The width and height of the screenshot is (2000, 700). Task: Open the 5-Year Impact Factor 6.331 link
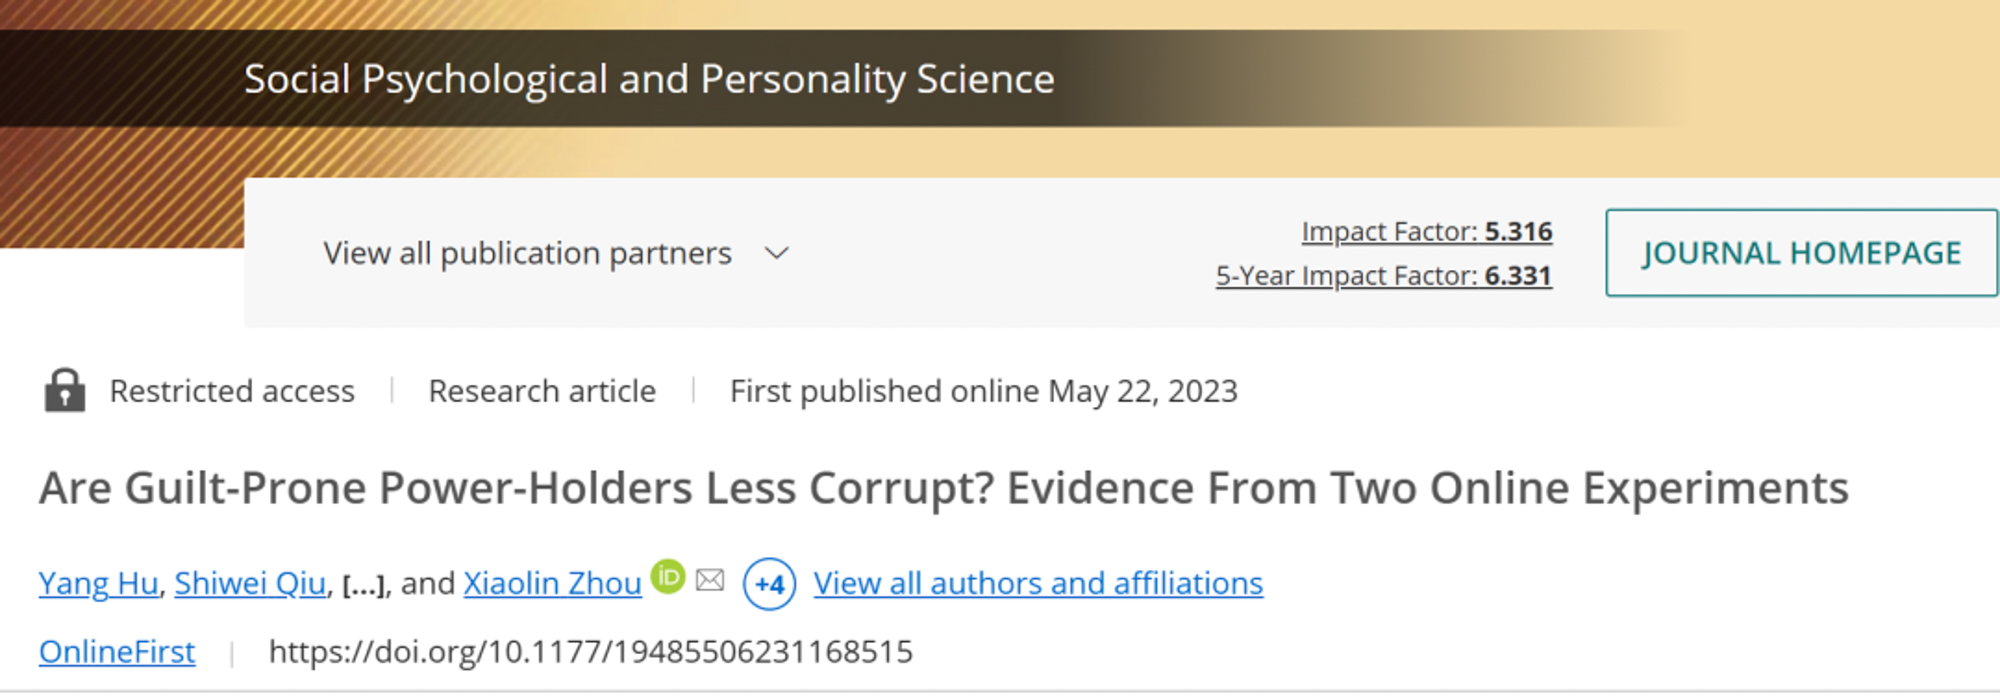[x=1383, y=276]
